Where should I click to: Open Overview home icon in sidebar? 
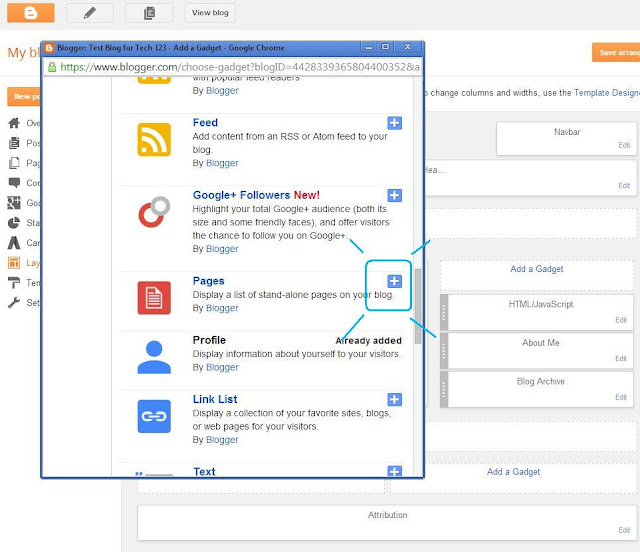14,123
